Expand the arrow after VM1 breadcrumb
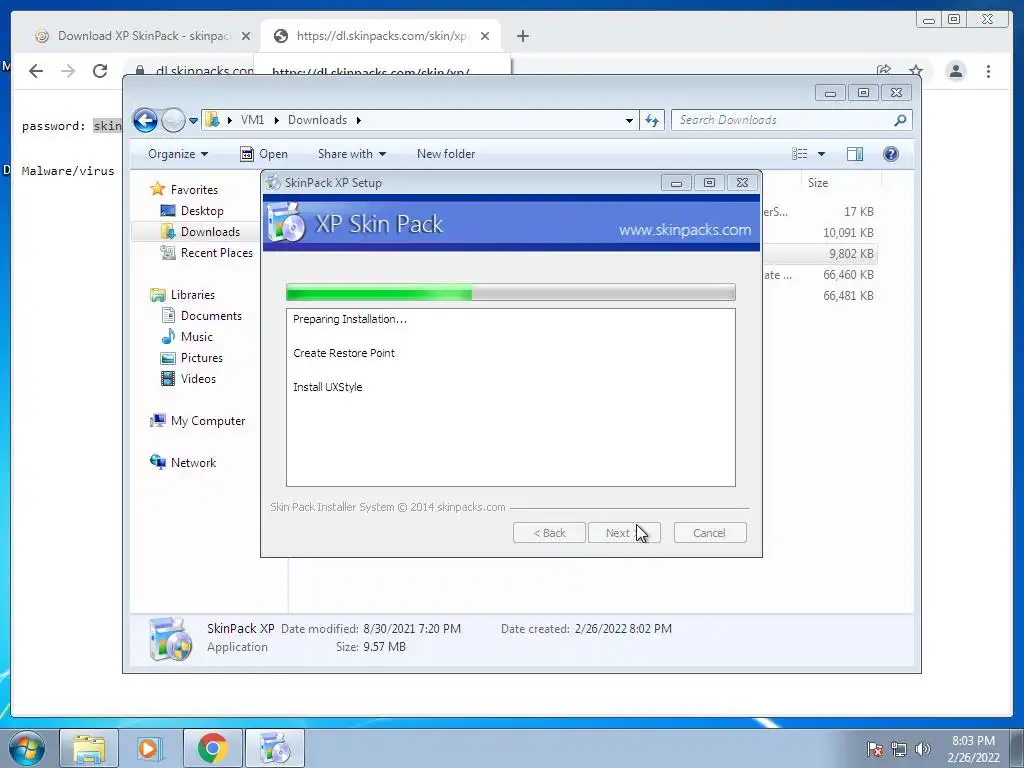This screenshot has width=1024, height=768. point(276,120)
